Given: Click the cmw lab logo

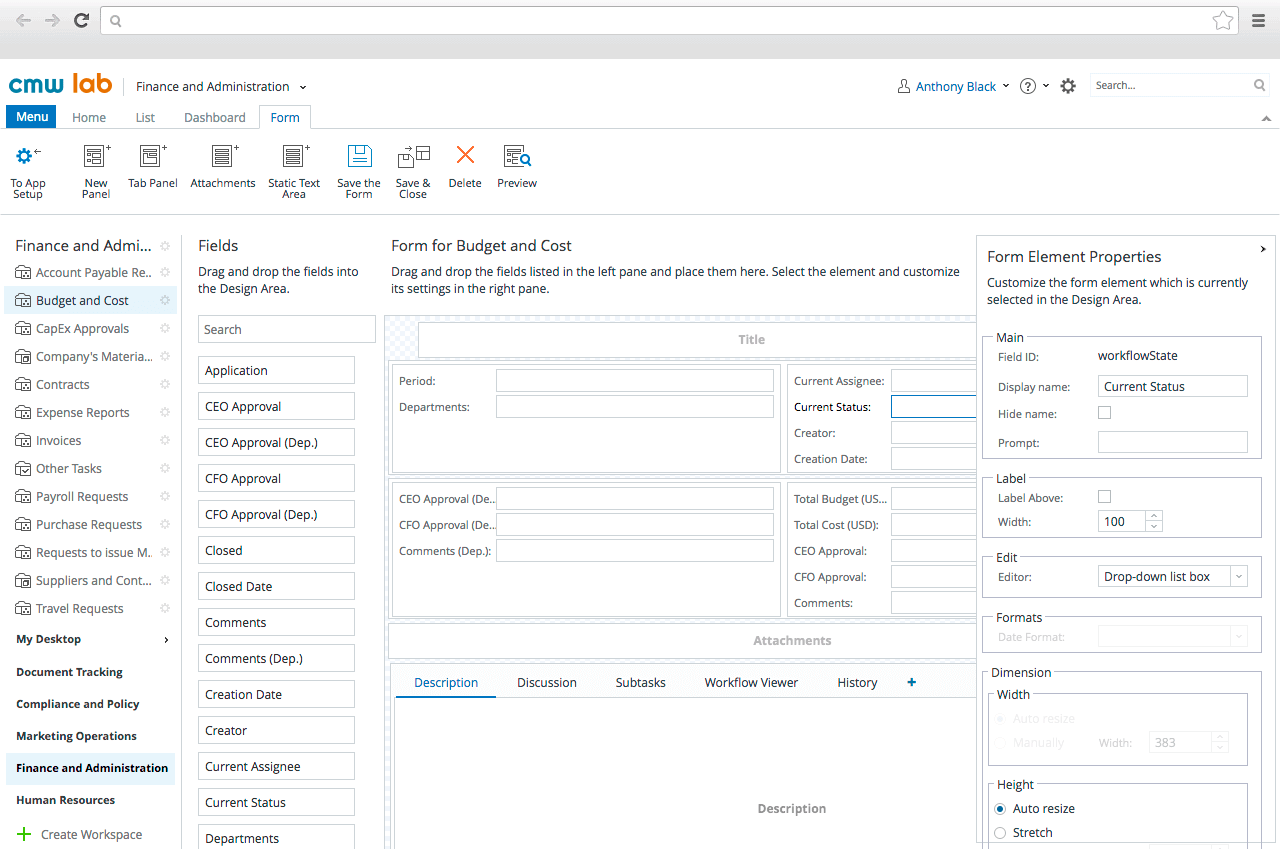Looking at the screenshot, I should pos(60,84).
